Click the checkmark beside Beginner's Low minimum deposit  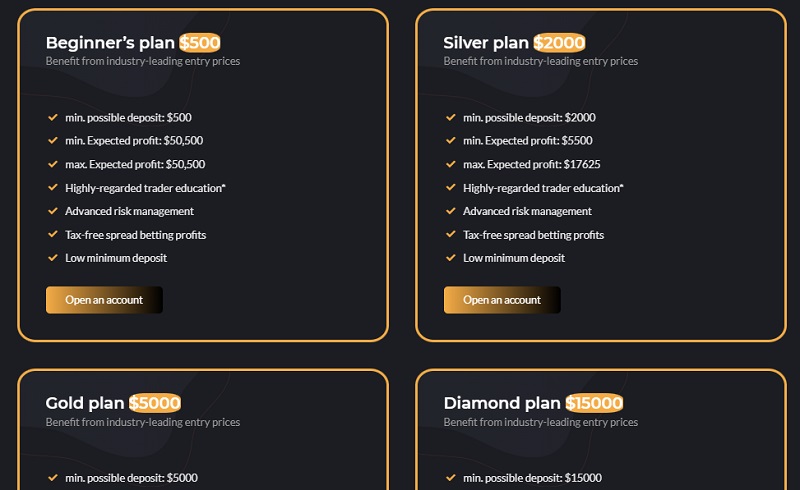coord(53,258)
